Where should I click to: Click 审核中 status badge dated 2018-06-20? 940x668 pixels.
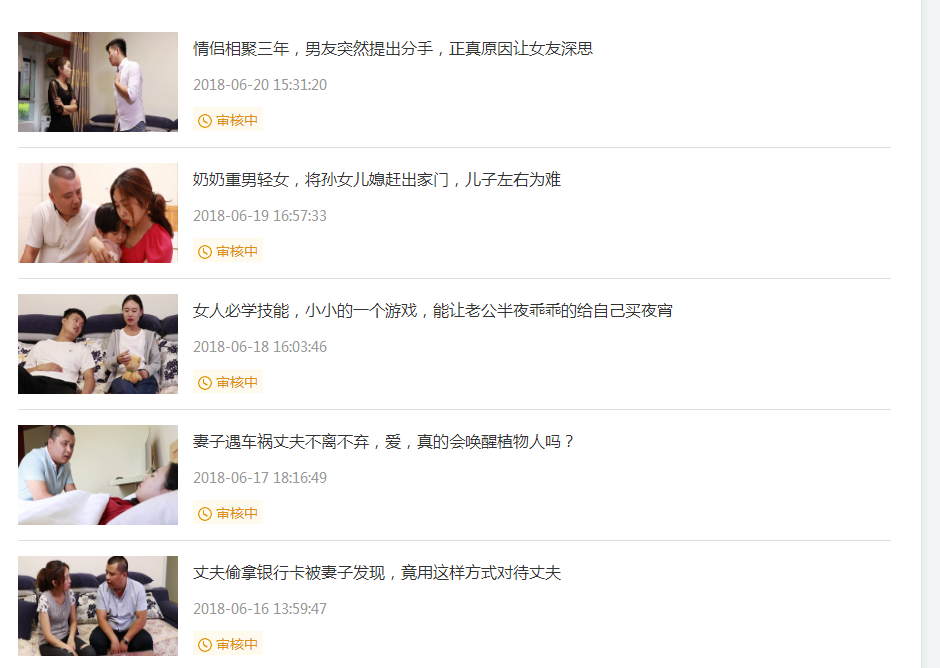(228, 120)
